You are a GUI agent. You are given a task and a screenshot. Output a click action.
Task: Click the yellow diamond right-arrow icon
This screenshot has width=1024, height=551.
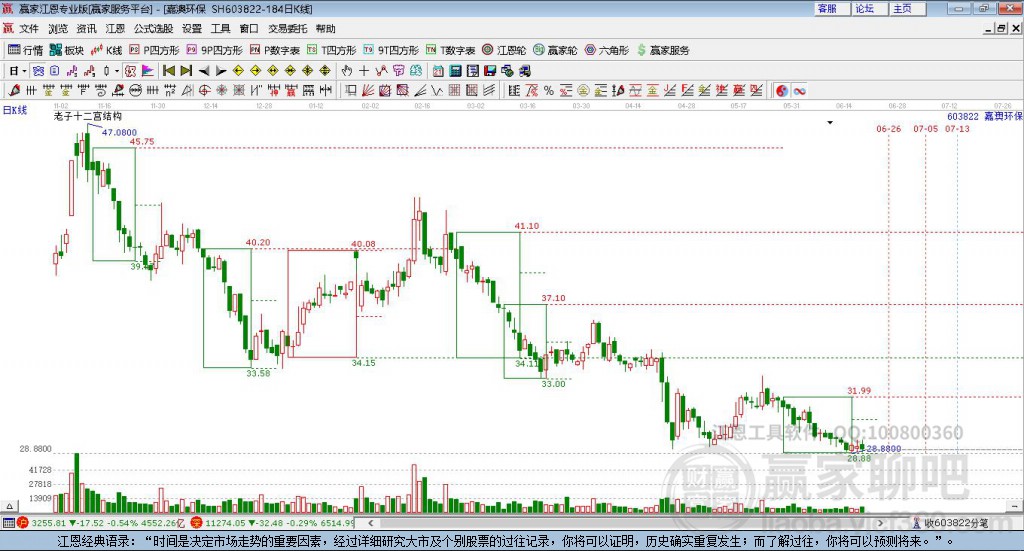255,71
